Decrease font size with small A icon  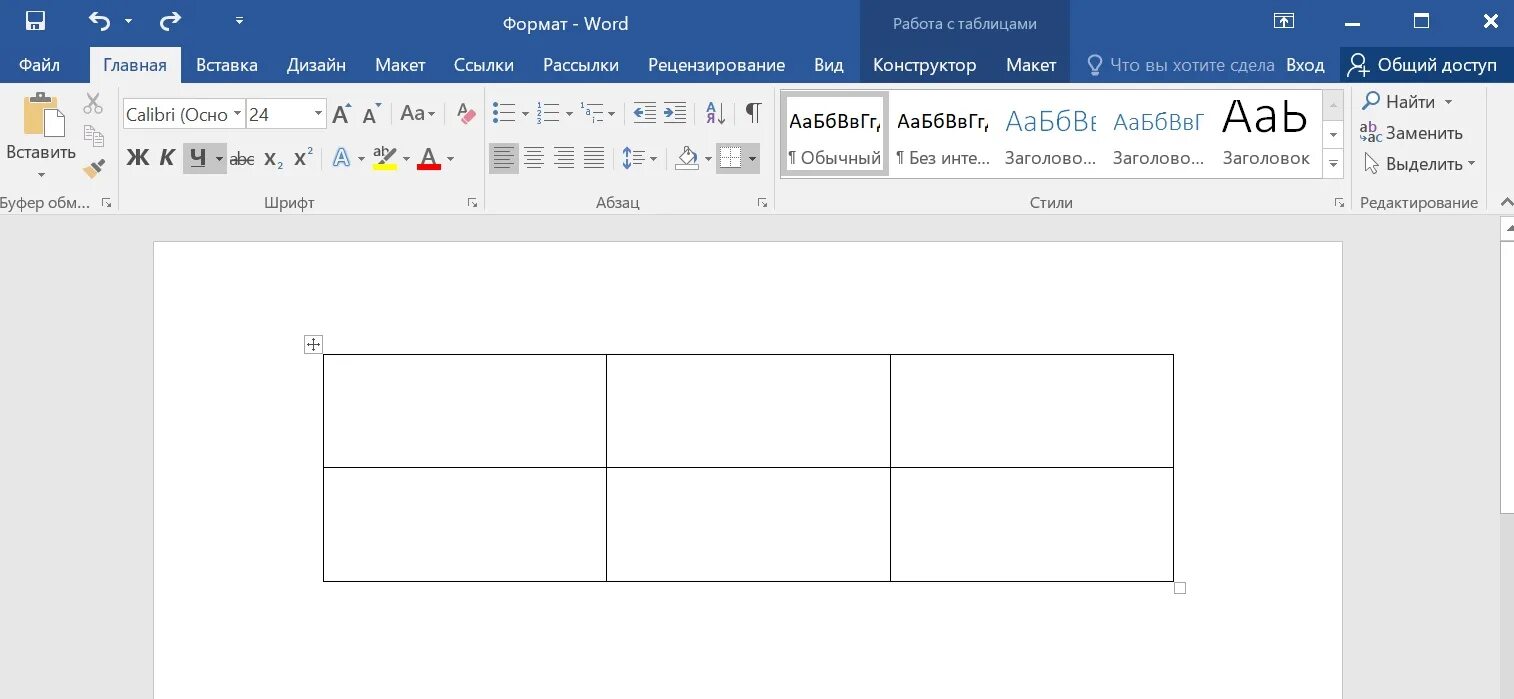pos(371,114)
